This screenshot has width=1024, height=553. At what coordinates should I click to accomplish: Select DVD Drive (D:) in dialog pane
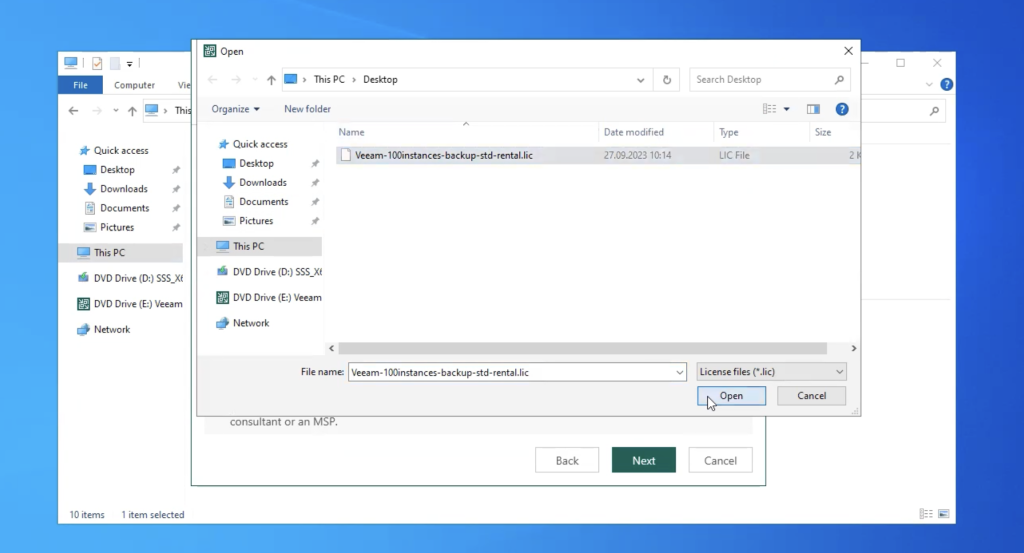[269, 272]
